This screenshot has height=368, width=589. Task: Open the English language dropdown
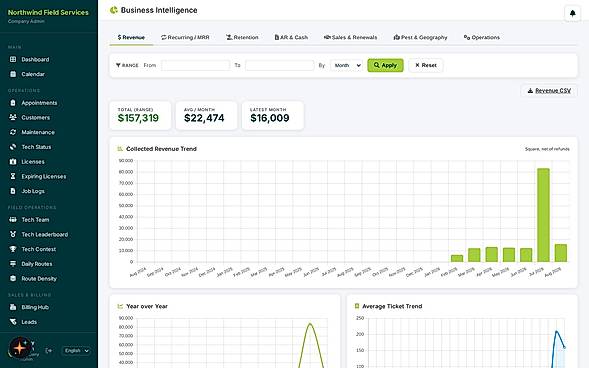[76, 350]
